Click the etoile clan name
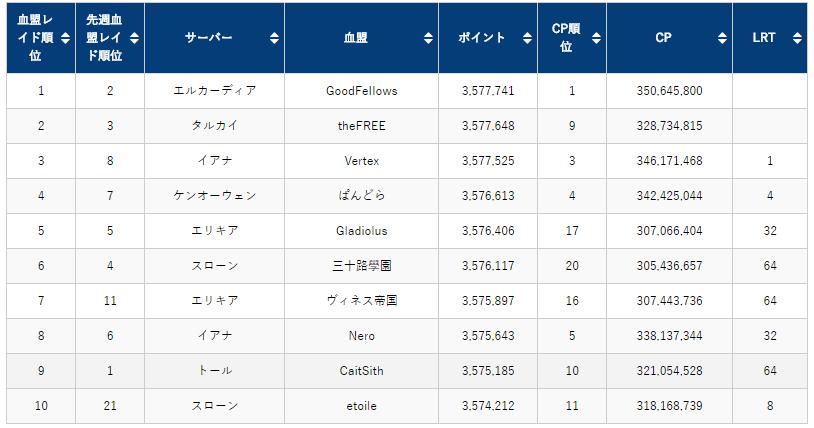Screen dimensions: 814x428 [361, 406]
